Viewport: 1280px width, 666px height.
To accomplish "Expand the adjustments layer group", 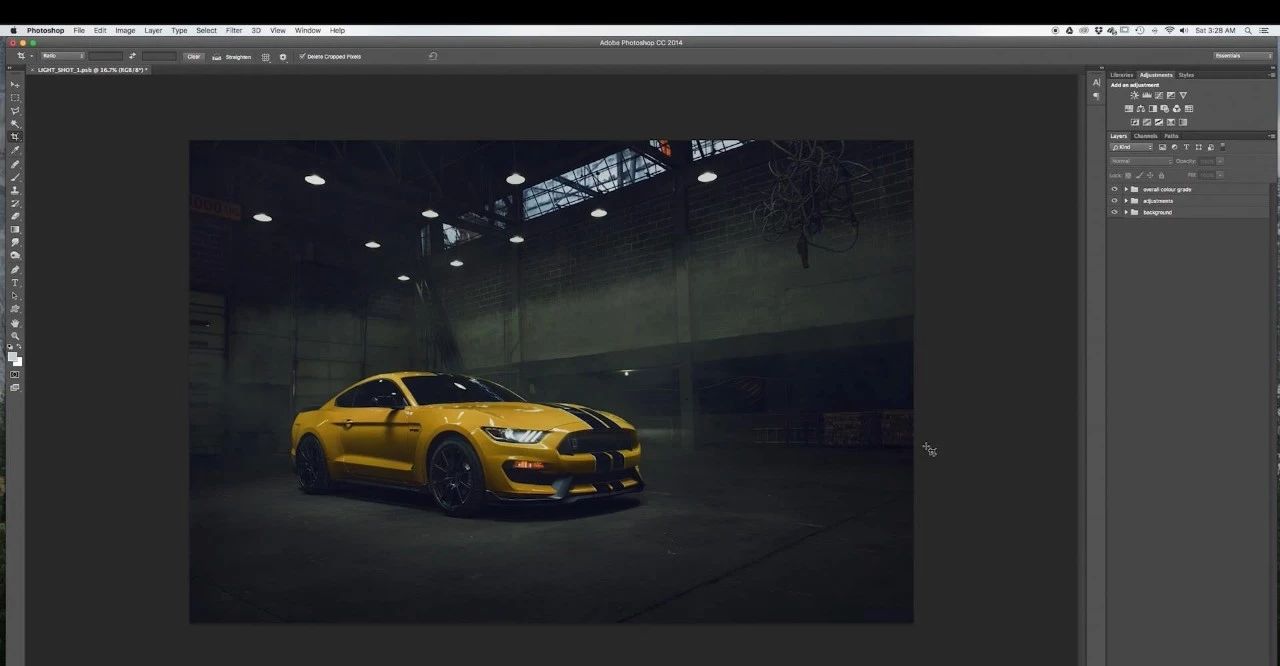I will pos(1126,201).
